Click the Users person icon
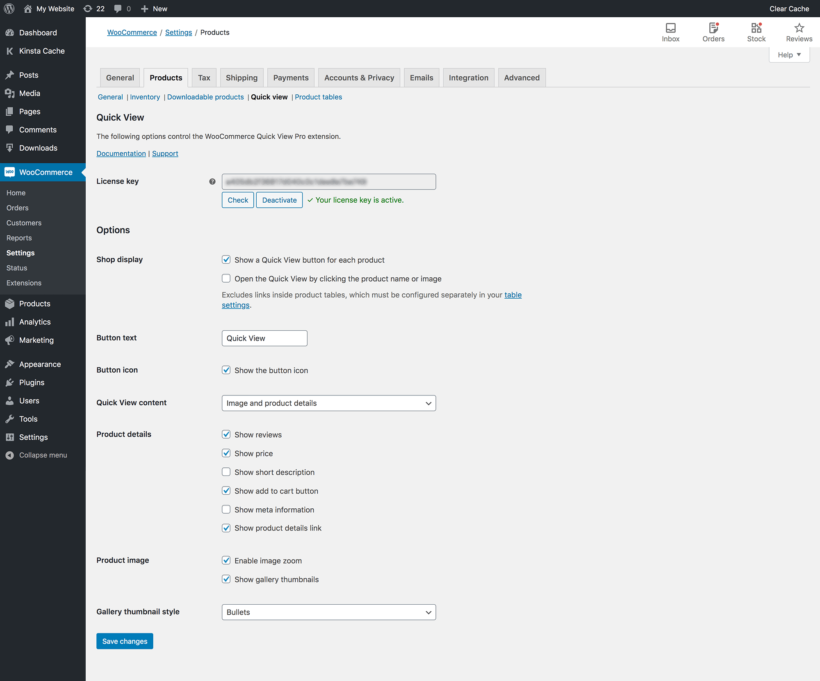The image size is (820, 681). click(9, 401)
